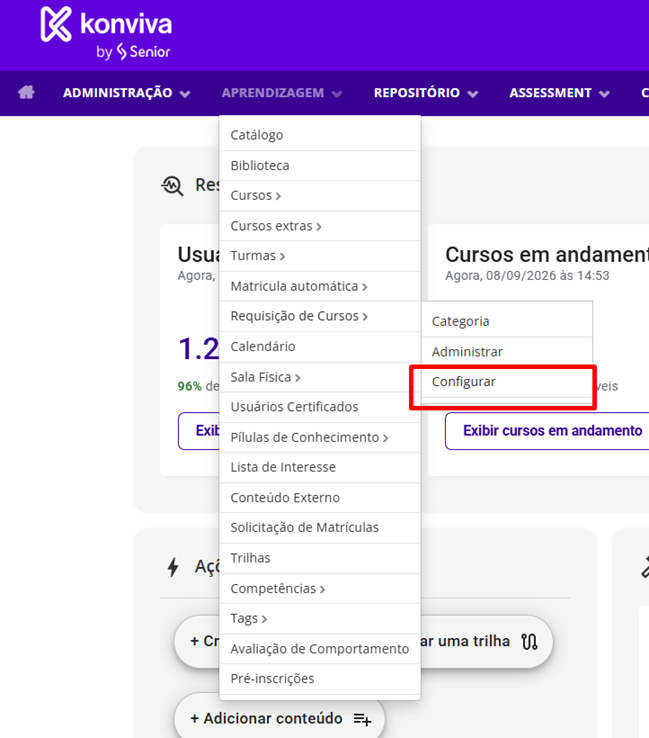Screen dimensions: 649x738
Task: Expand the Turmas submenu
Action: [x=320, y=256]
